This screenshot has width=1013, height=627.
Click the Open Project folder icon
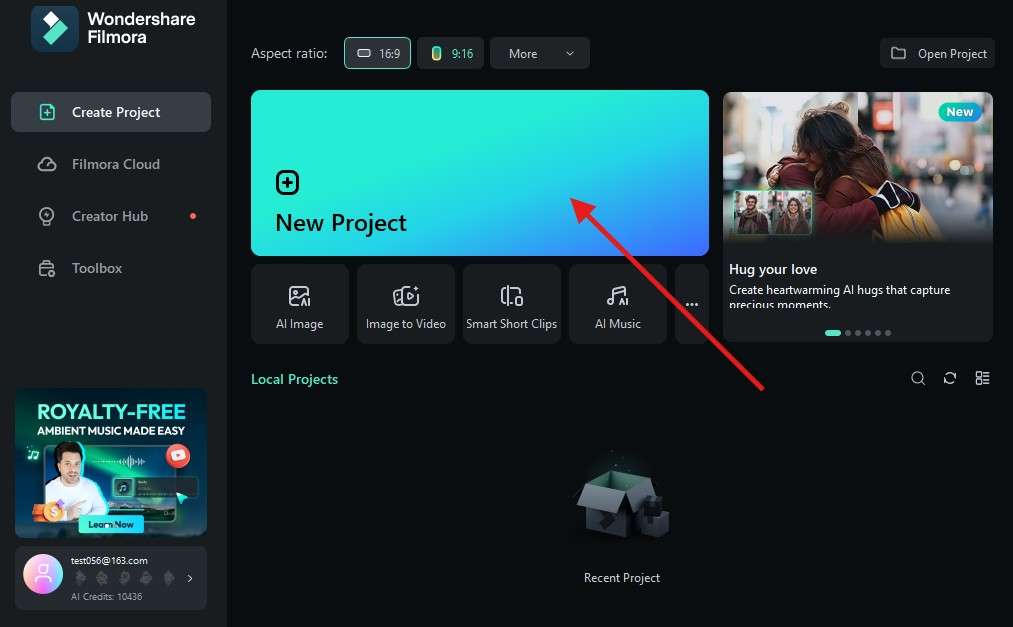coord(898,53)
